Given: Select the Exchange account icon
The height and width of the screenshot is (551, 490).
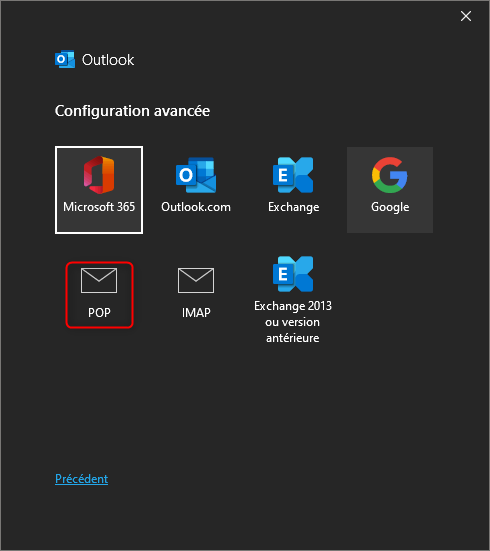Looking at the screenshot, I should coord(293,175).
